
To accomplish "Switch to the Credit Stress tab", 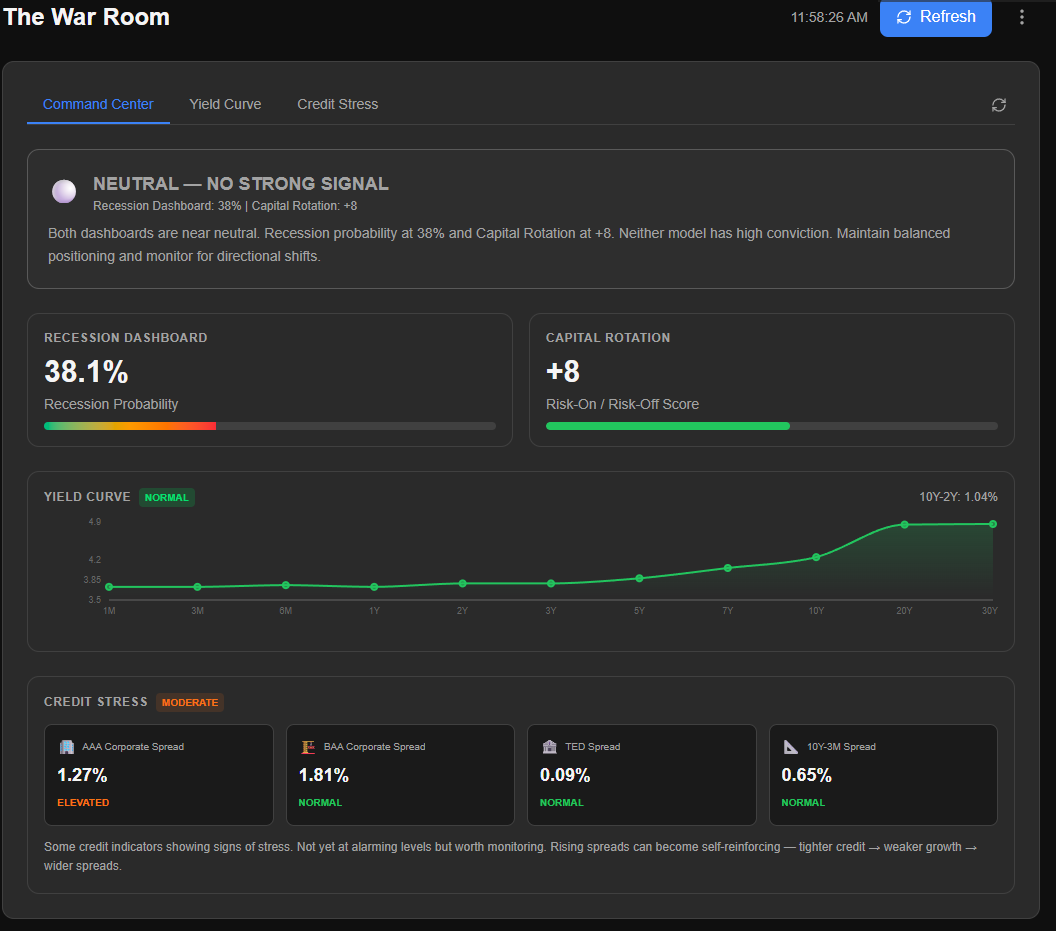I will [337, 104].
